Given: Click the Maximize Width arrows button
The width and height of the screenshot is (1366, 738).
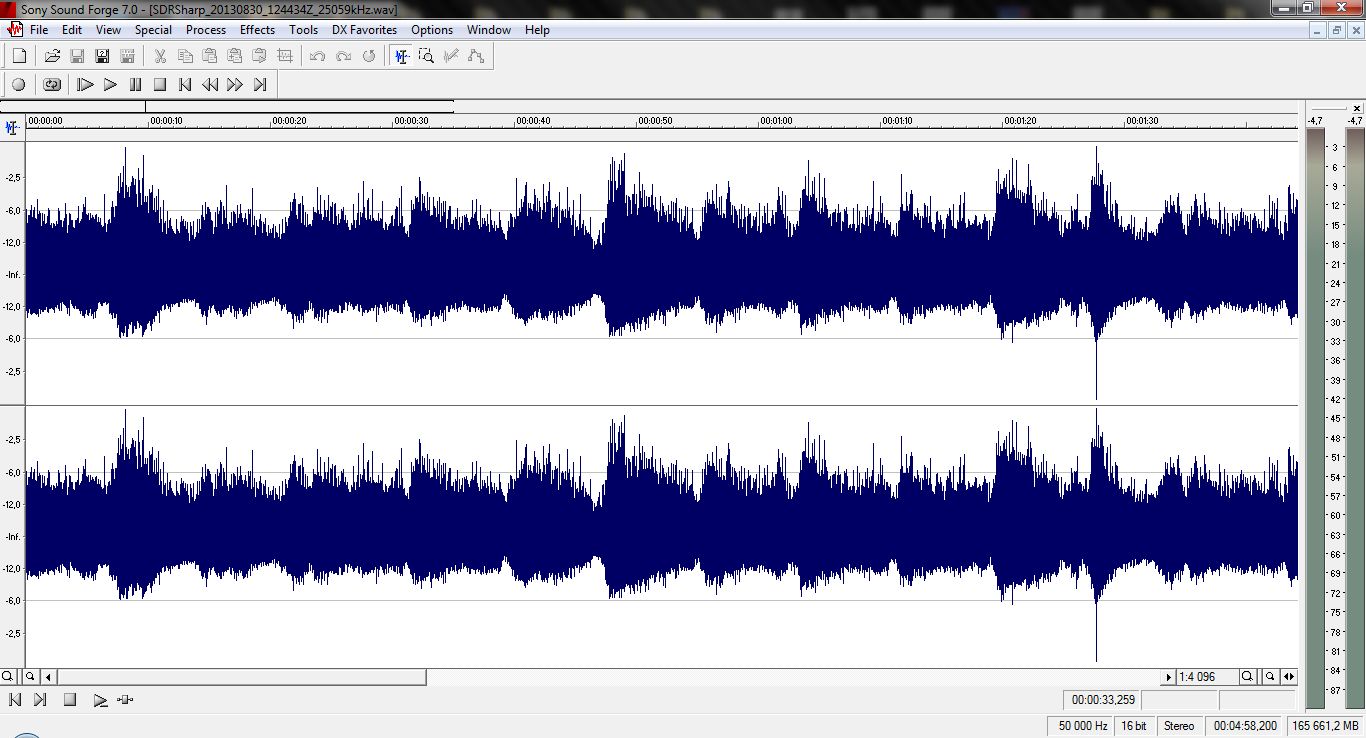Looking at the screenshot, I should pyautogui.click(x=1289, y=676).
